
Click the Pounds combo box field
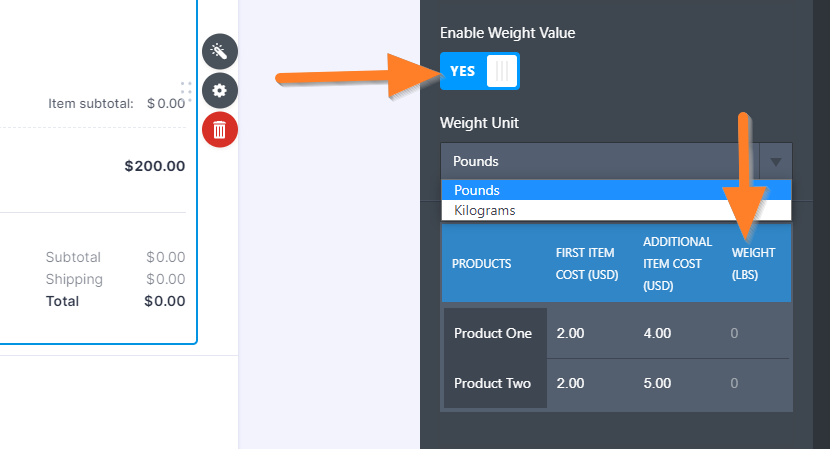(600, 161)
